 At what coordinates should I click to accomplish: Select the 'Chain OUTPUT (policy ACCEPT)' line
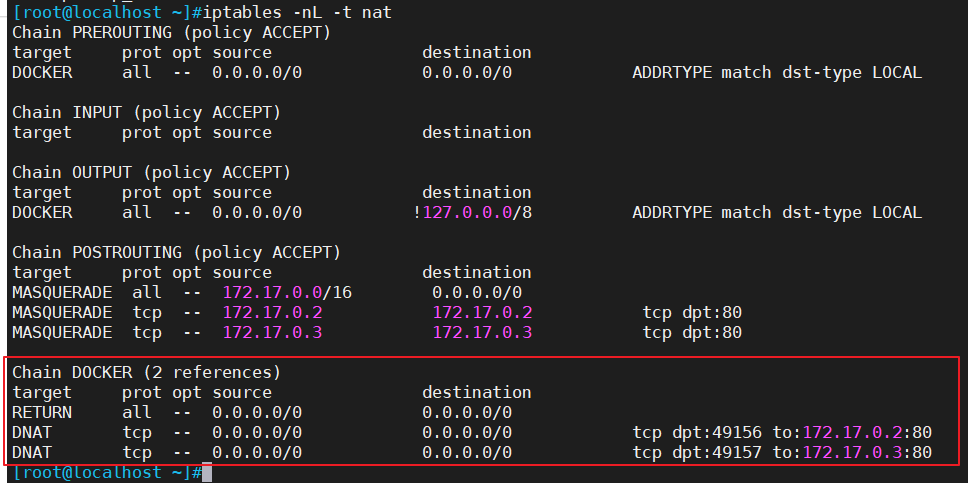[151, 172]
